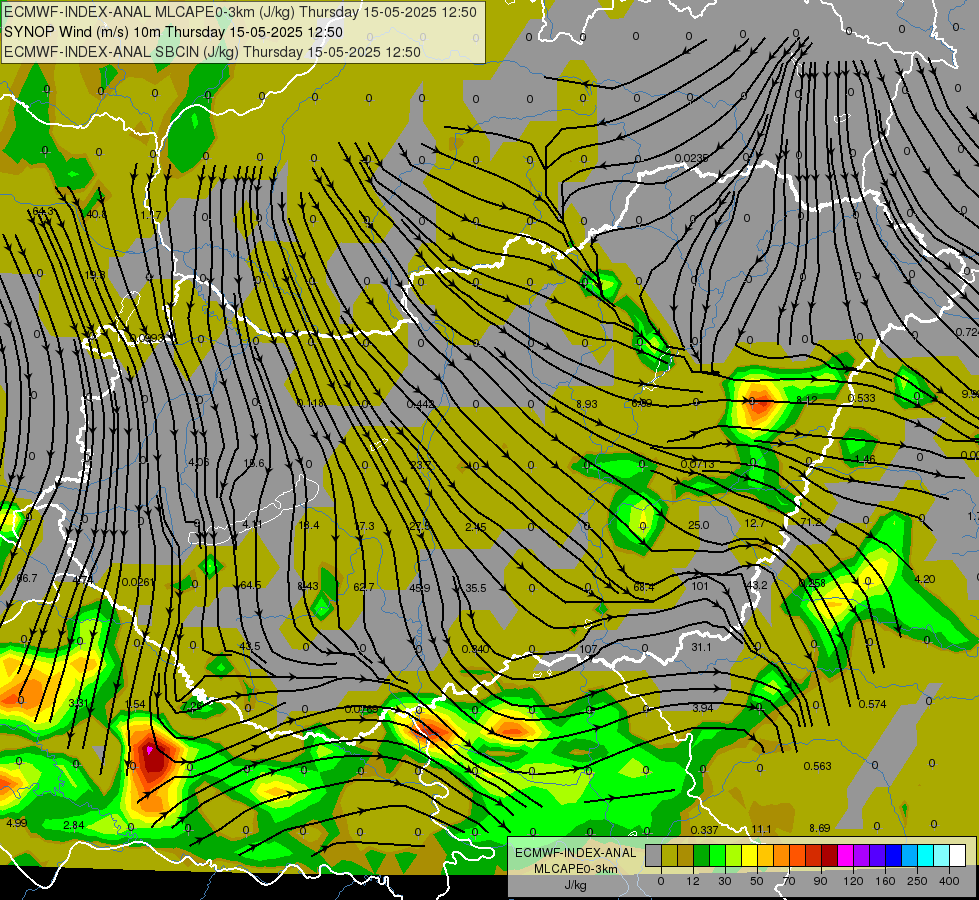979x900 pixels.
Task: Click the map value 0.840
Action: click(476, 650)
